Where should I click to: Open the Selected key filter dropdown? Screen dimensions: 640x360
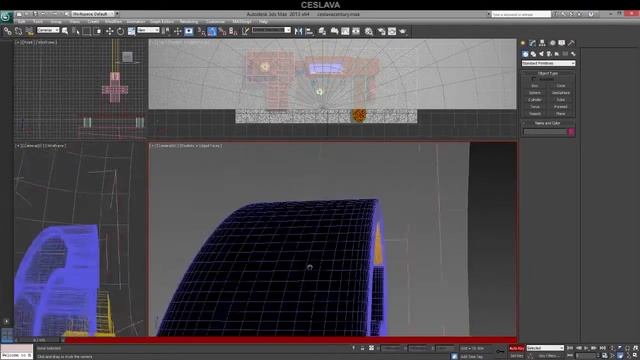545,348
